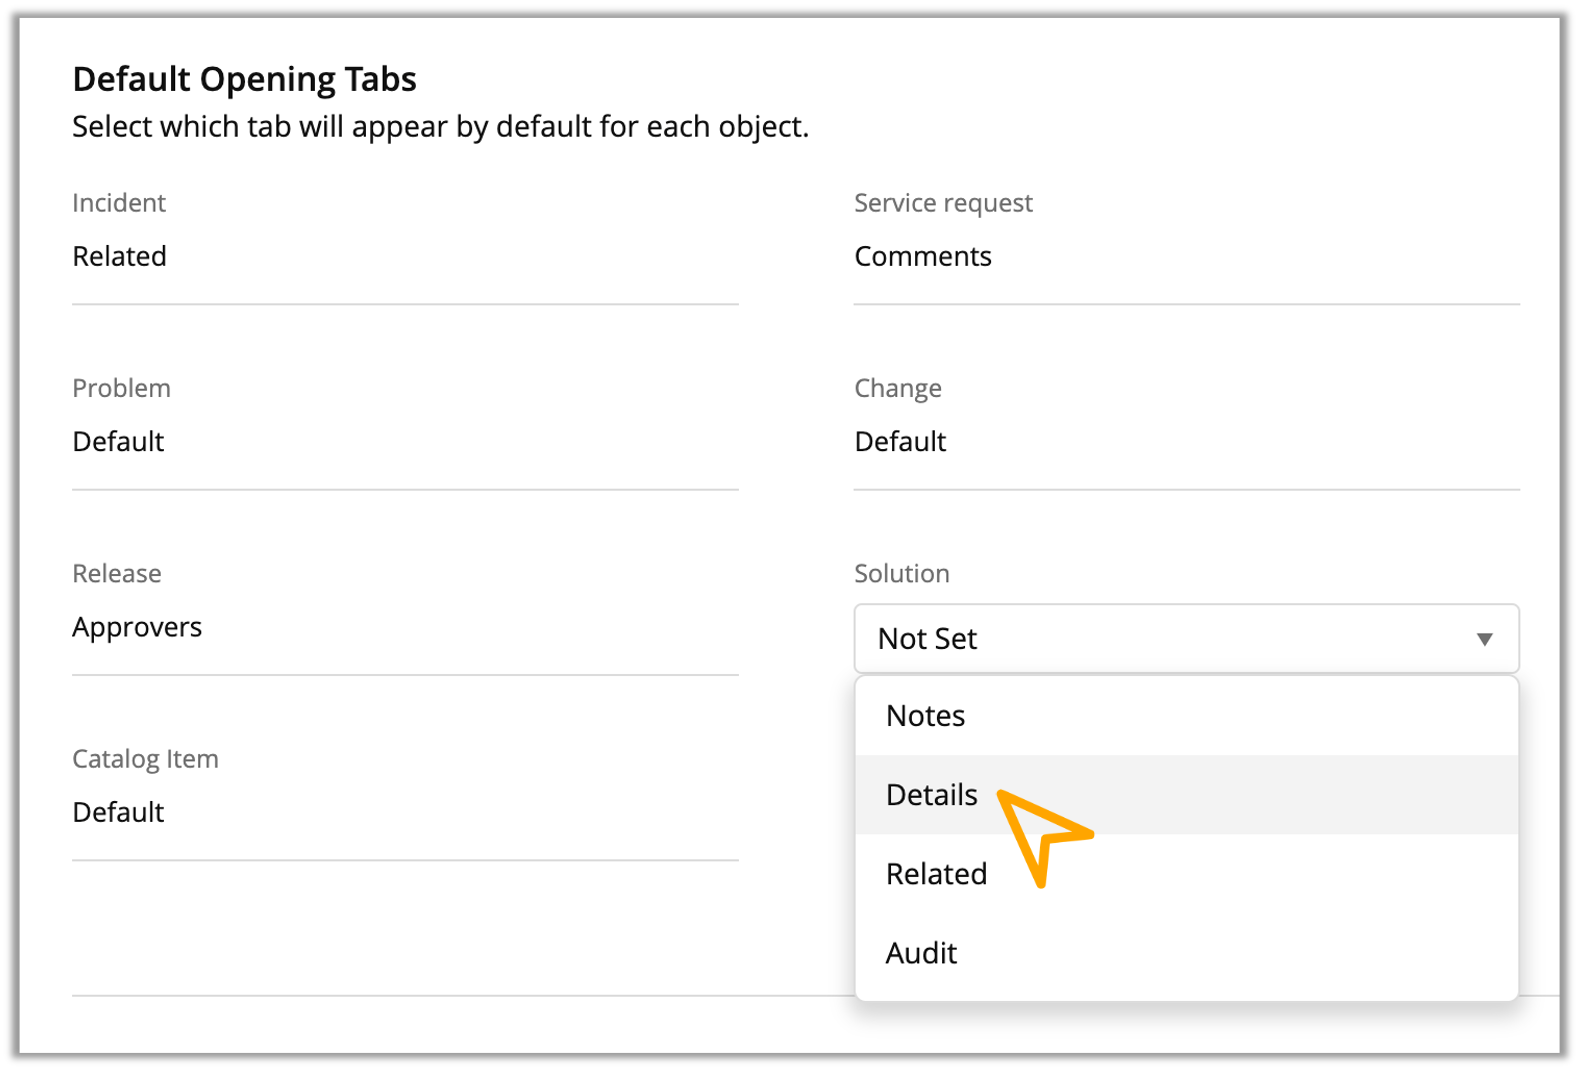This screenshot has width=1577, height=1068.
Task: Click the 'Problem' field label
Action: point(121,388)
